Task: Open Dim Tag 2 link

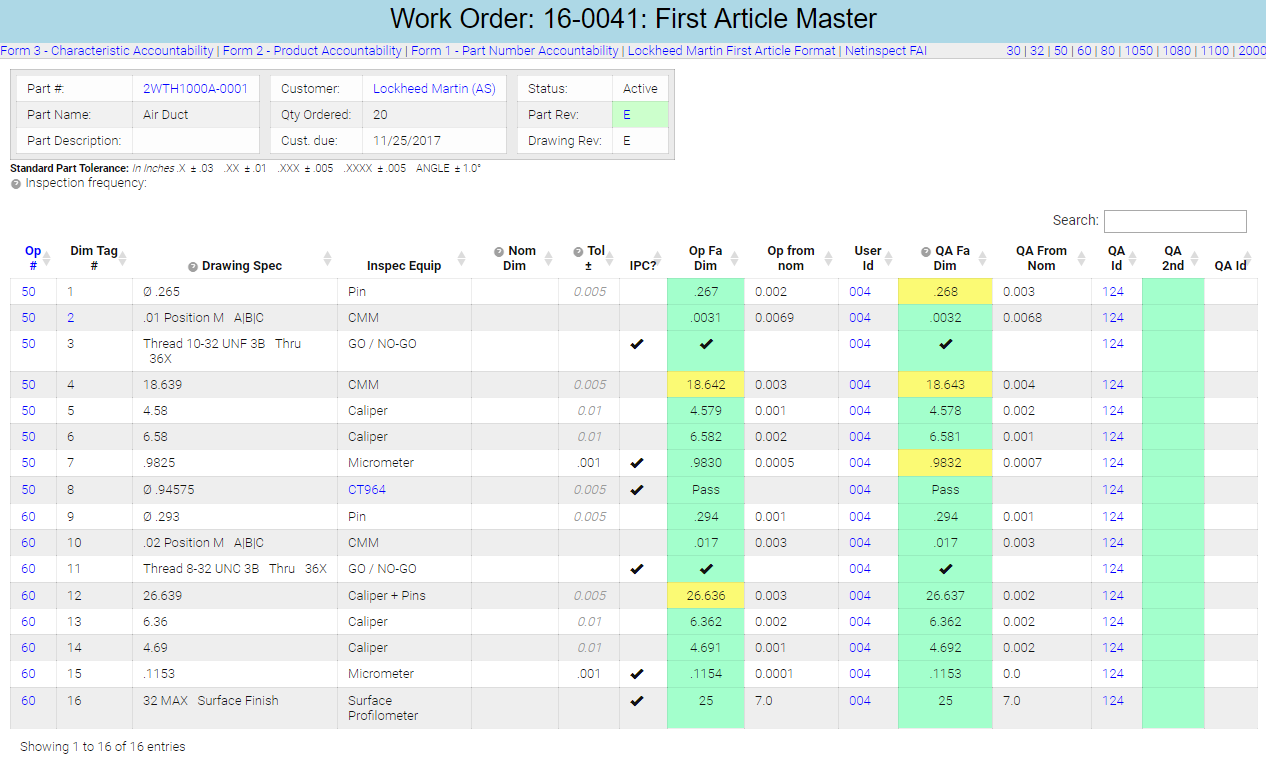Action: (x=71, y=318)
